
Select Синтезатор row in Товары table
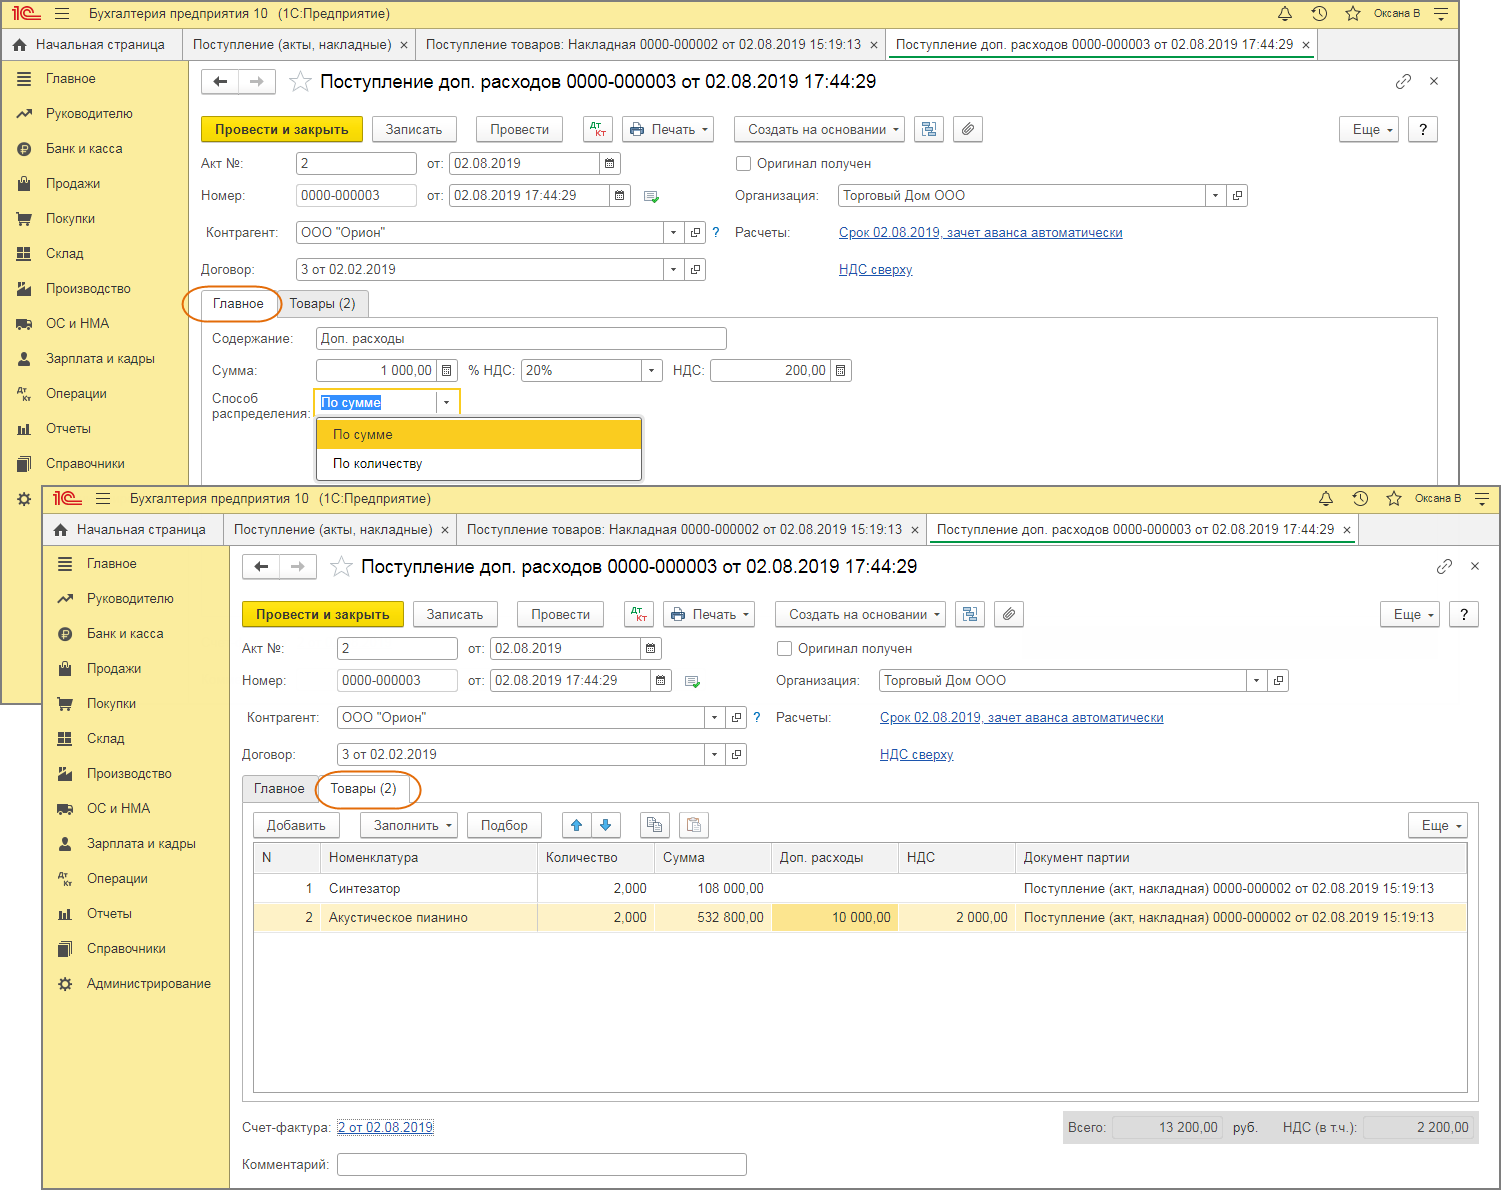coord(860,889)
